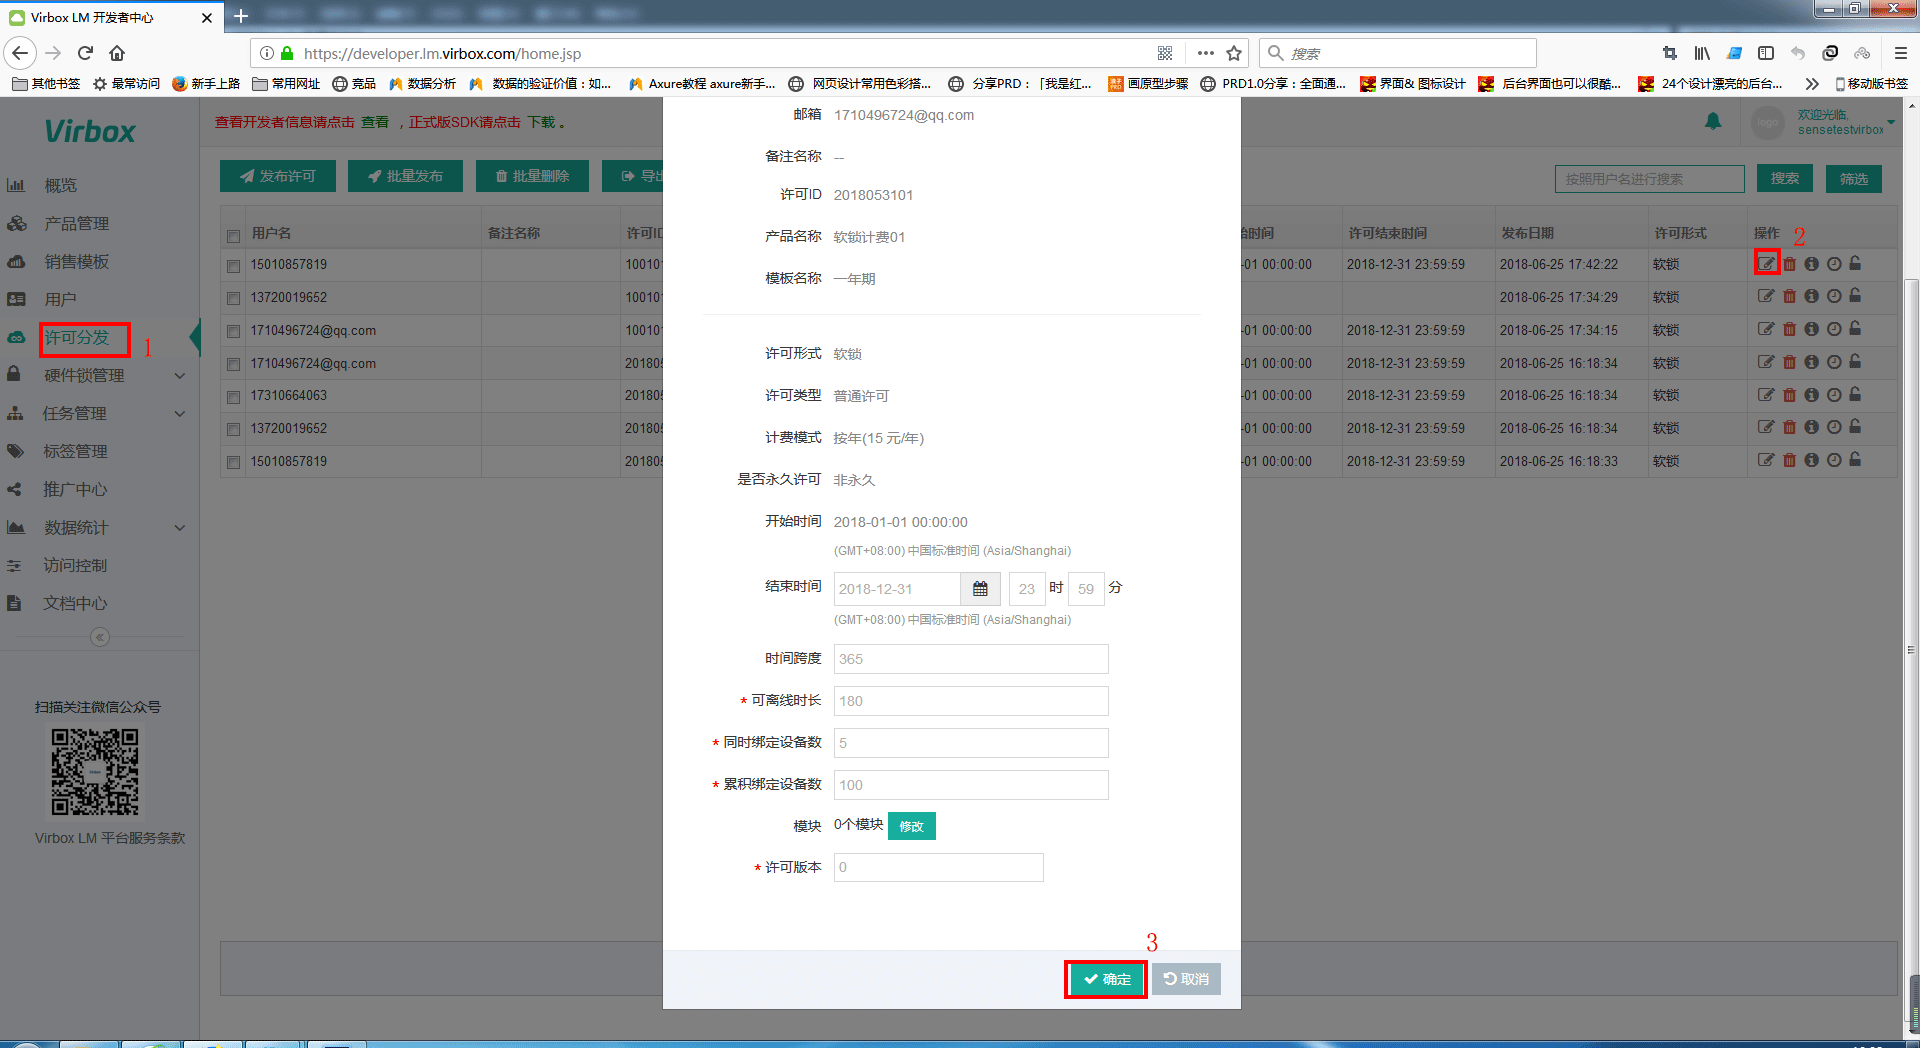
Task: Click the QR code icon in the address bar
Action: click(x=1165, y=53)
